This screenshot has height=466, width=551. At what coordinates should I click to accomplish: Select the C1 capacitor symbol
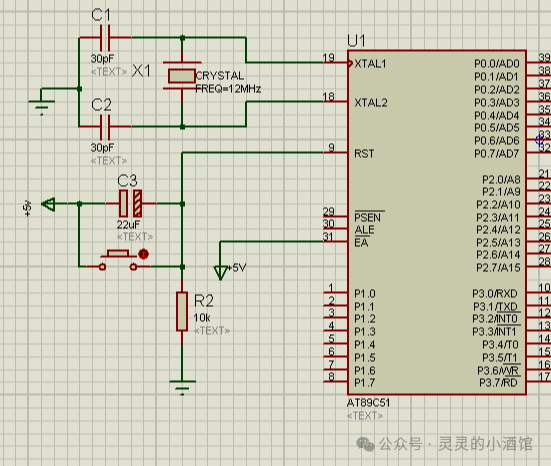pos(105,37)
